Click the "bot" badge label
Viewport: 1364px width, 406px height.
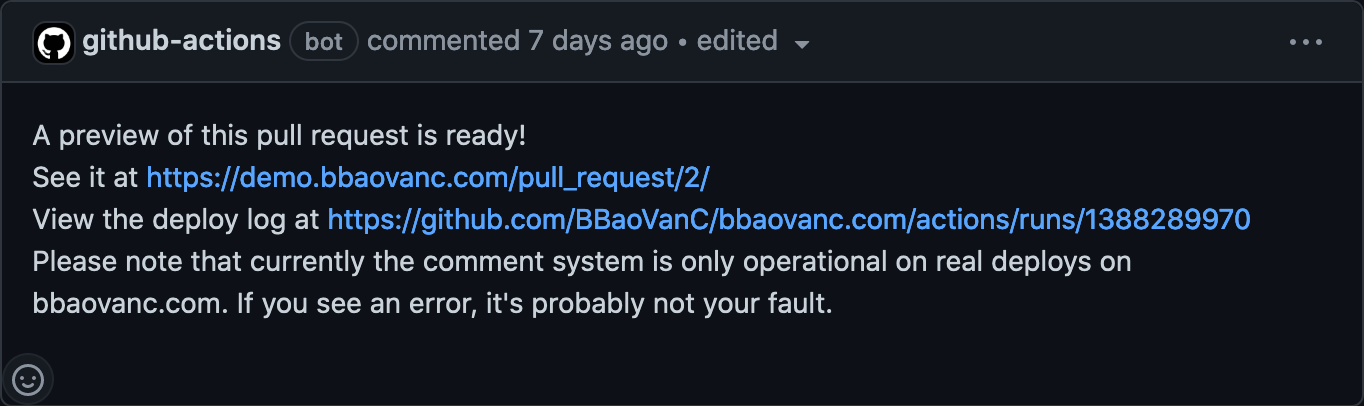coord(324,42)
